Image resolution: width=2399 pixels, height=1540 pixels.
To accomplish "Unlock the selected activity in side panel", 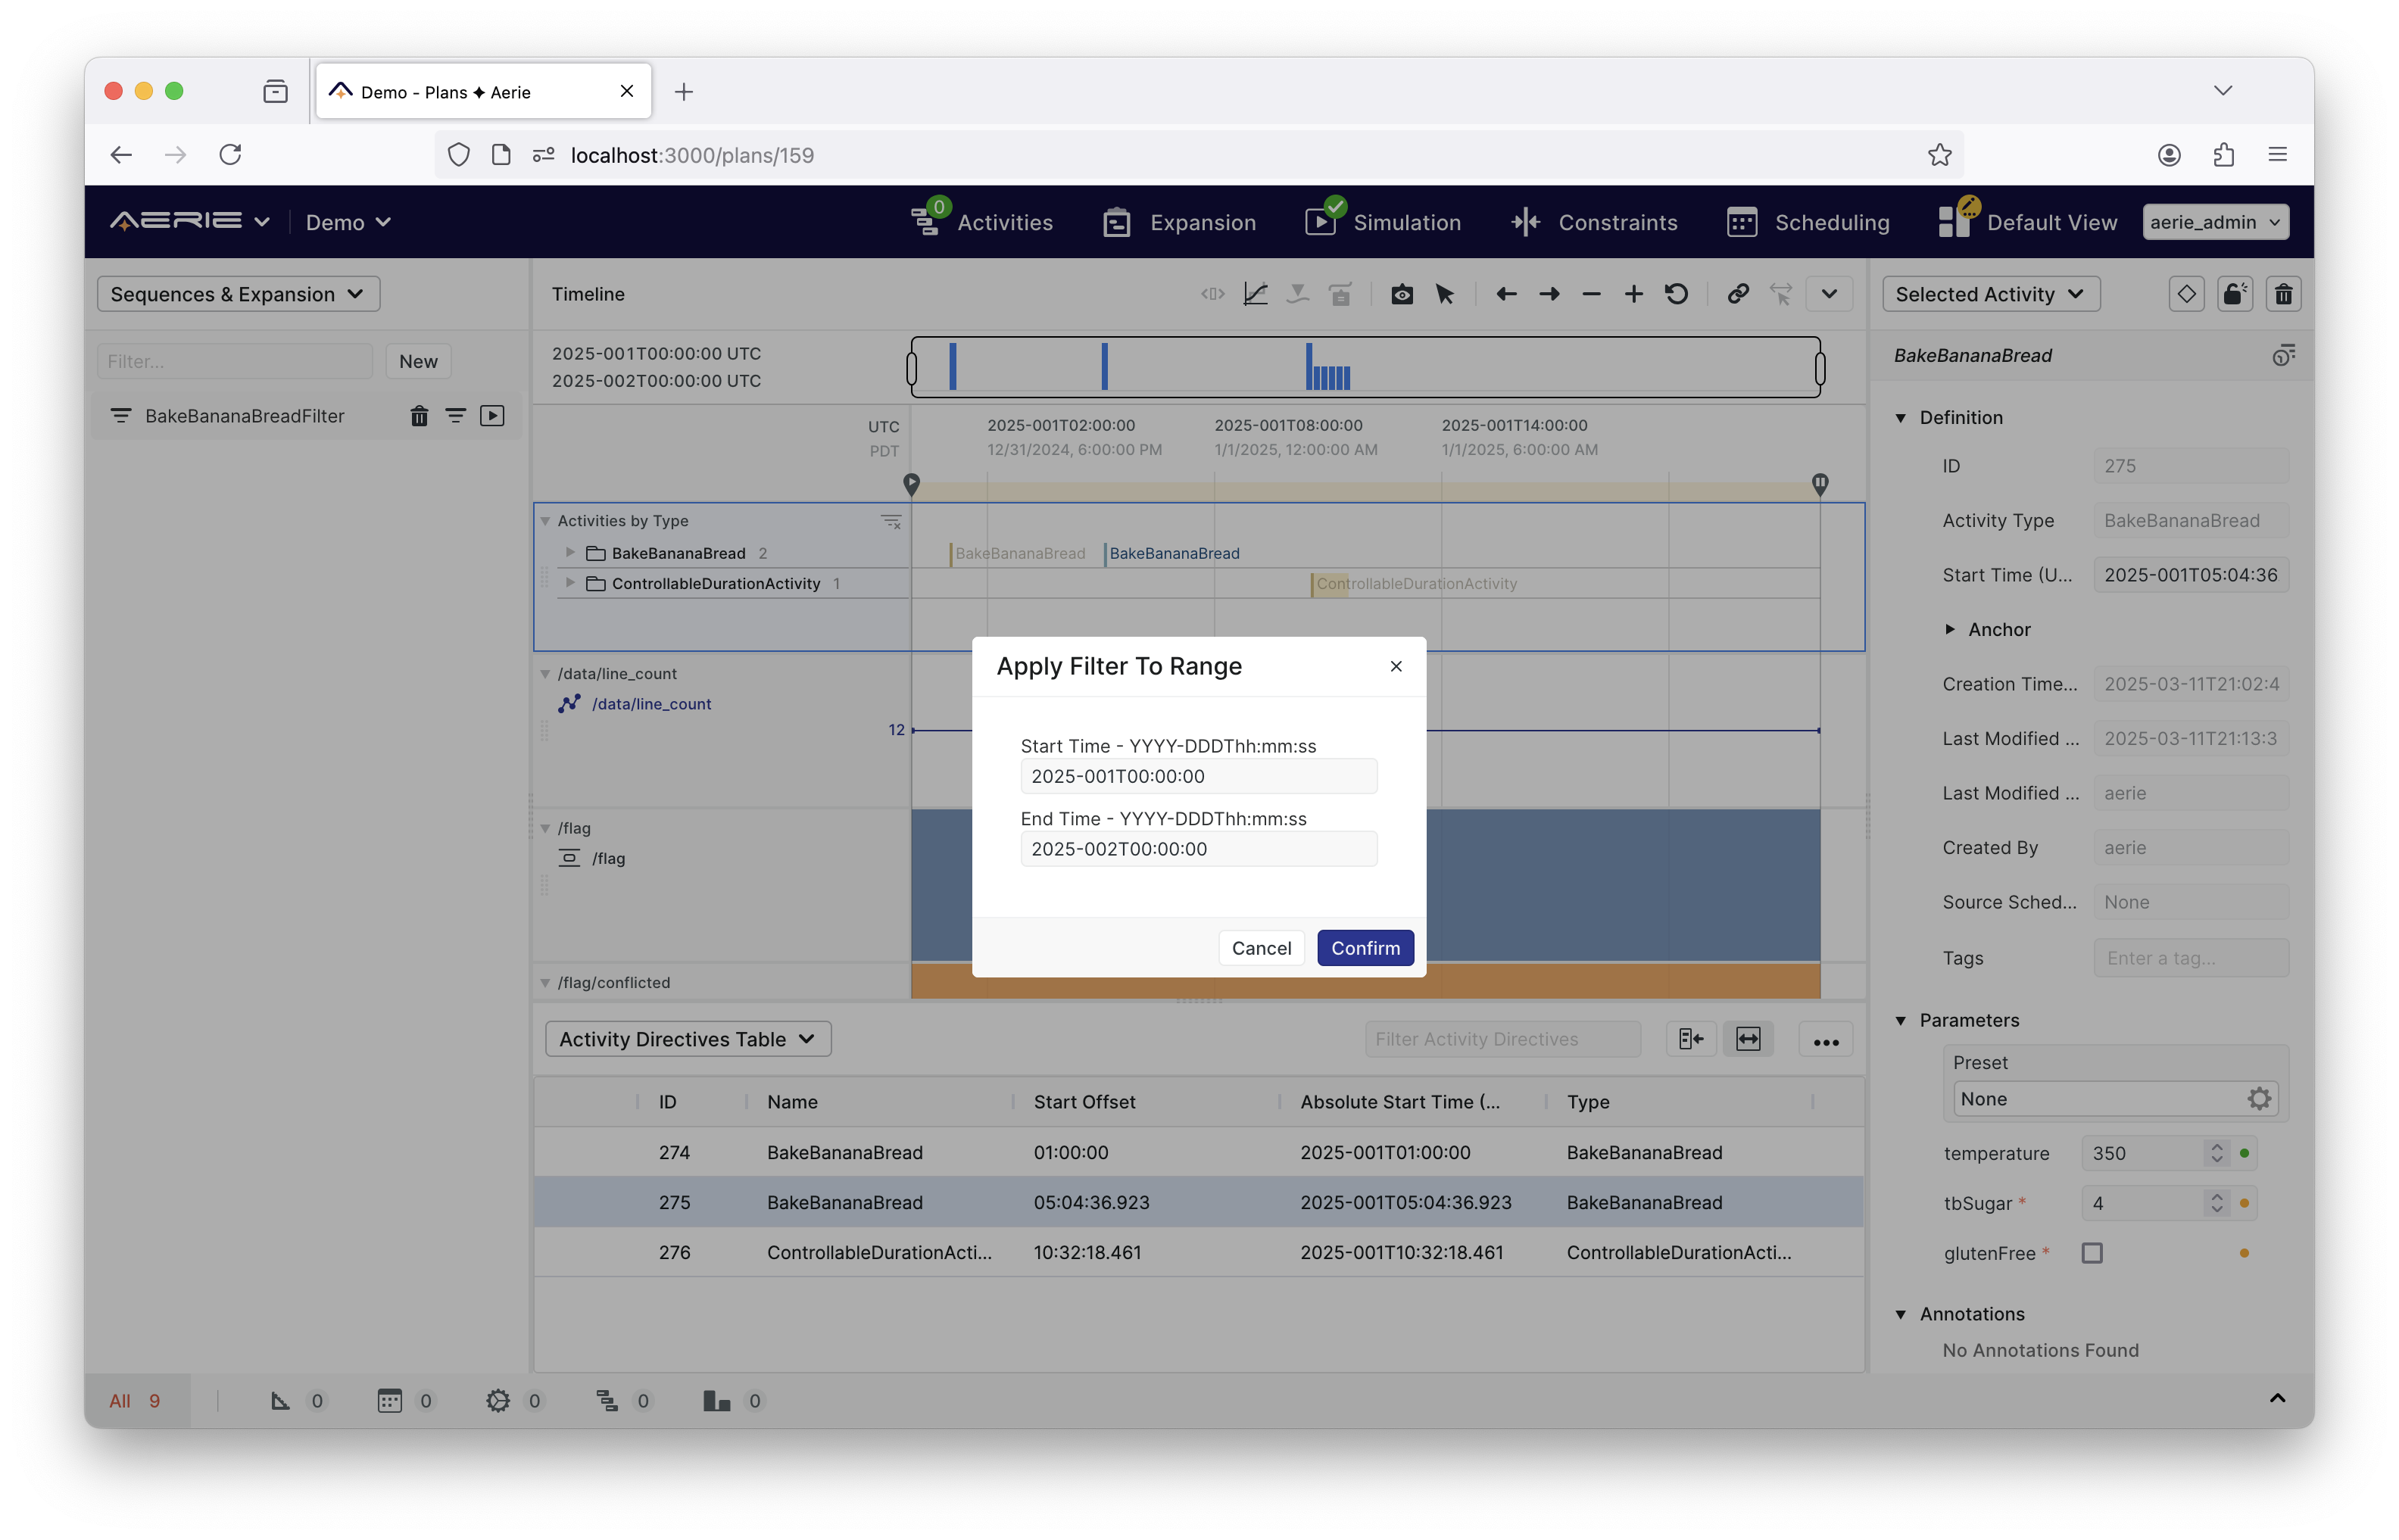I will pos(2235,293).
